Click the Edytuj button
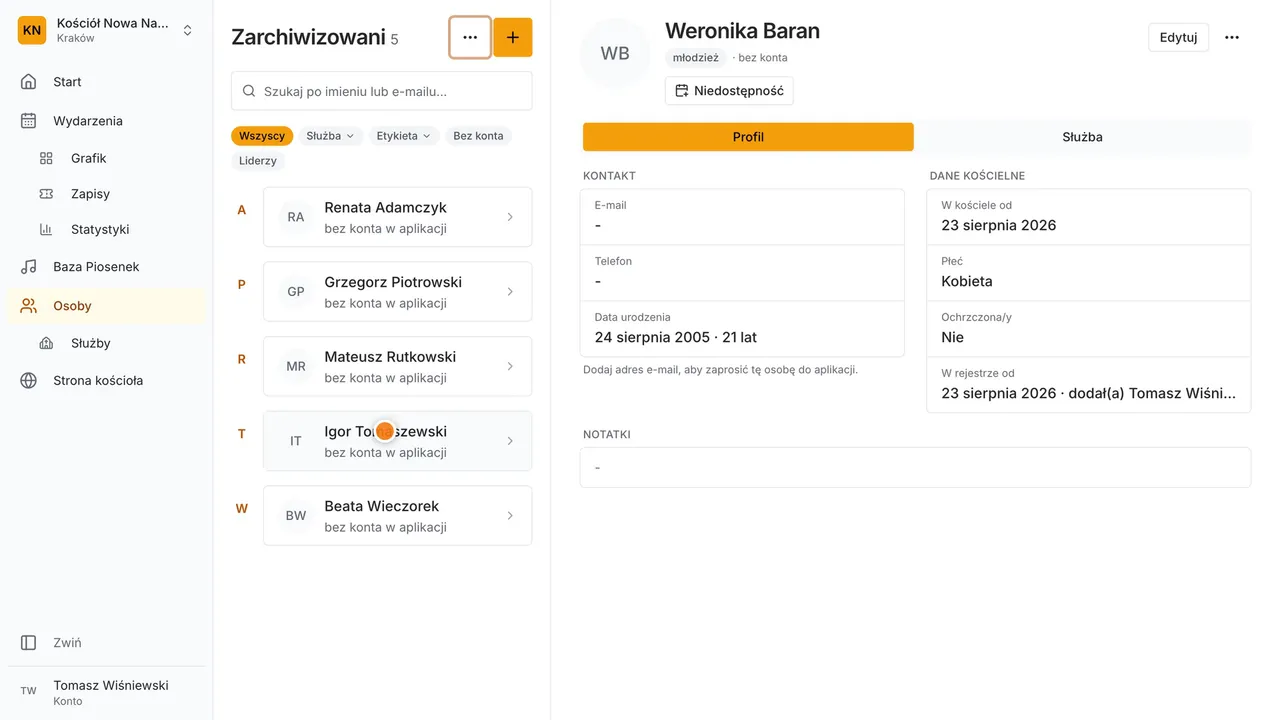The height and width of the screenshot is (720, 1280). (1178, 37)
